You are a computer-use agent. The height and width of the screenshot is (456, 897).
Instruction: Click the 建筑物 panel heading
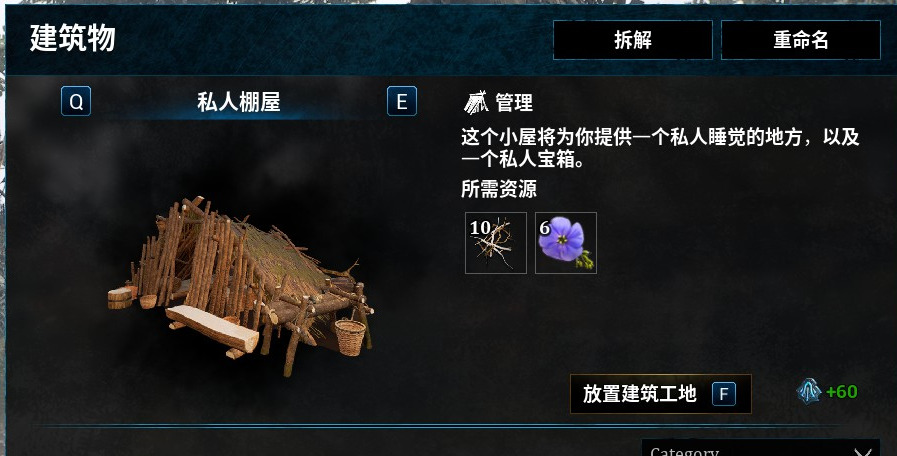(x=73, y=38)
